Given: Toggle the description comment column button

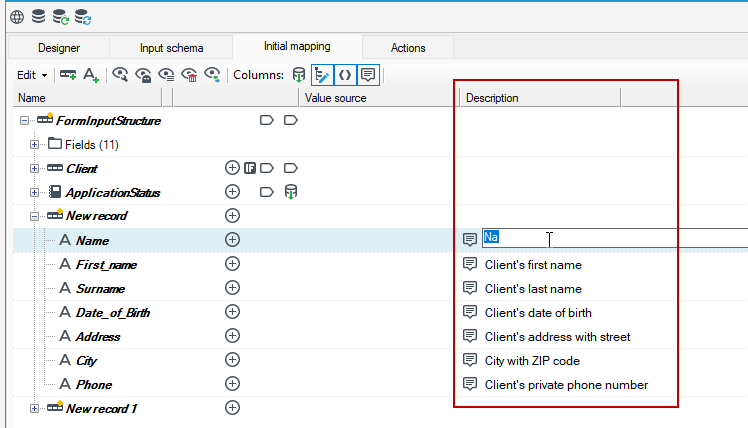Looking at the screenshot, I should click(x=368, y=75).
